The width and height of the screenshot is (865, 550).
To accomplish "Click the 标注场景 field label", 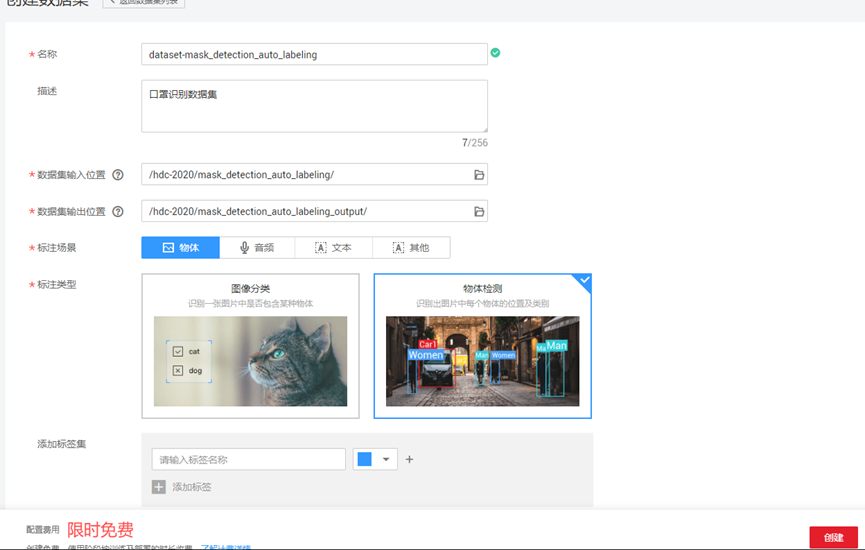I will (56, 248).
